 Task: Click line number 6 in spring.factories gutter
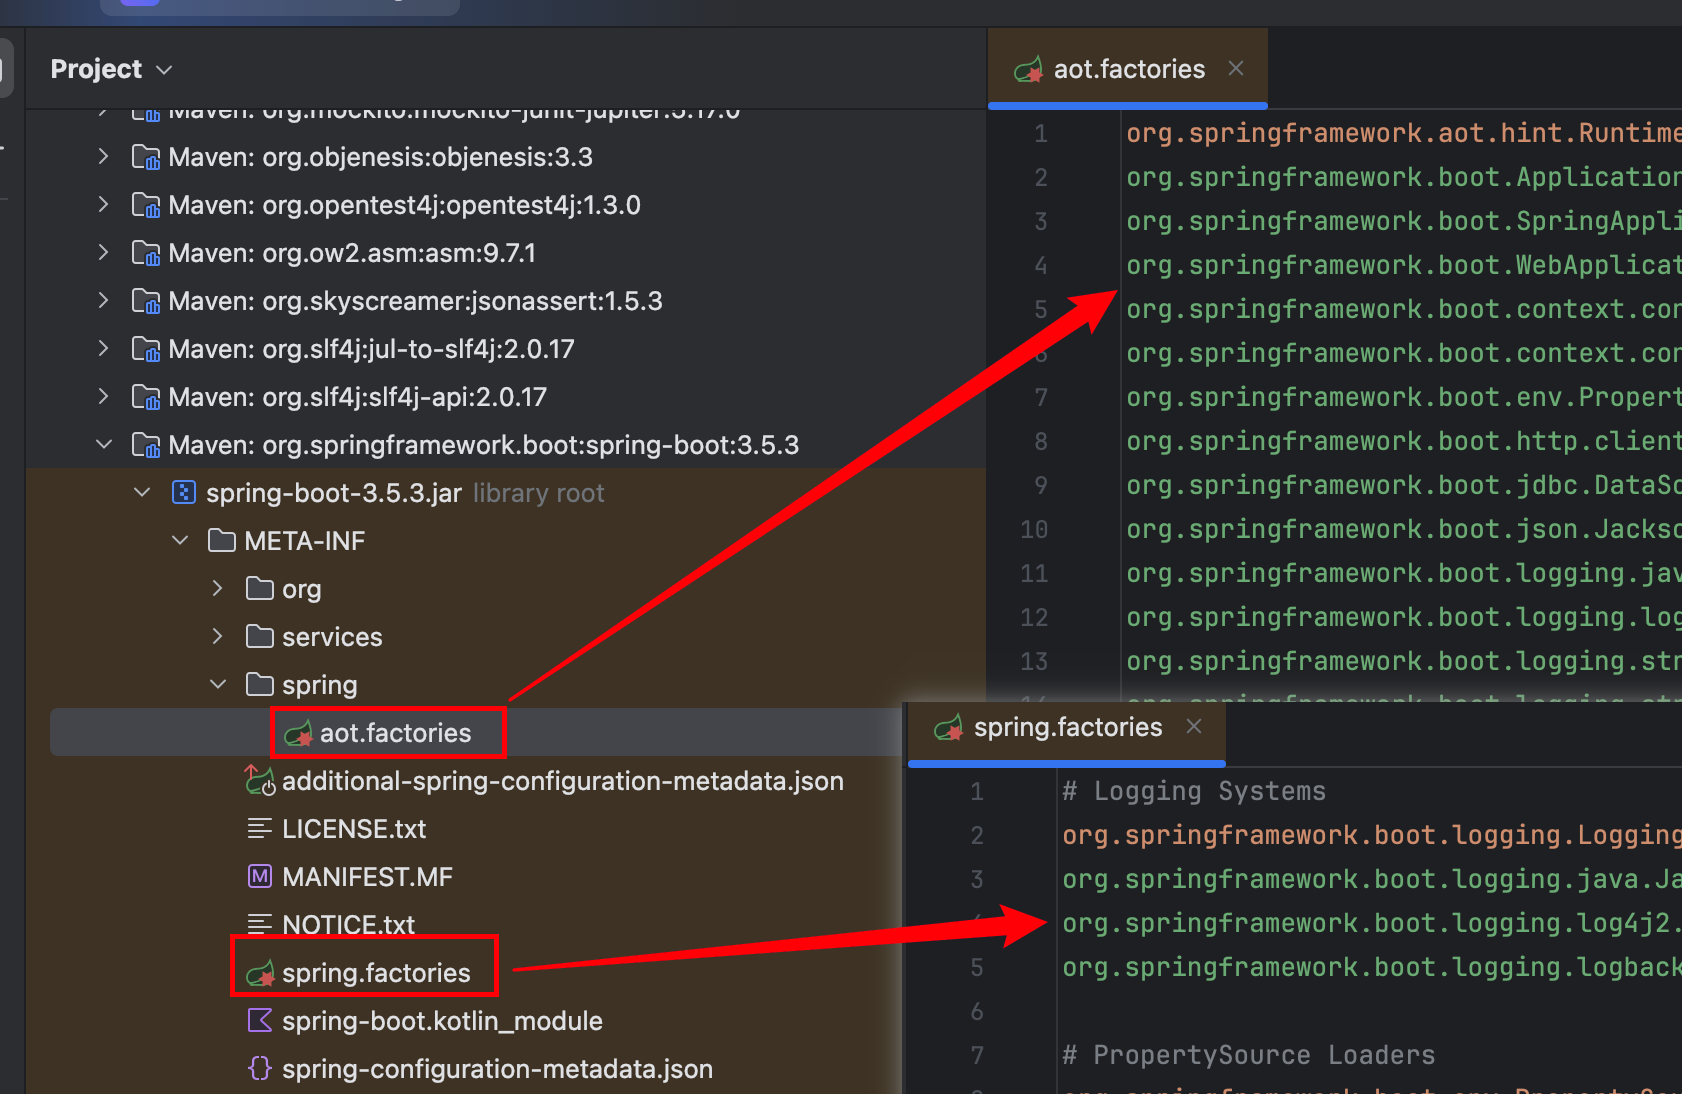pyautogui.click(x=977, y=1011)
